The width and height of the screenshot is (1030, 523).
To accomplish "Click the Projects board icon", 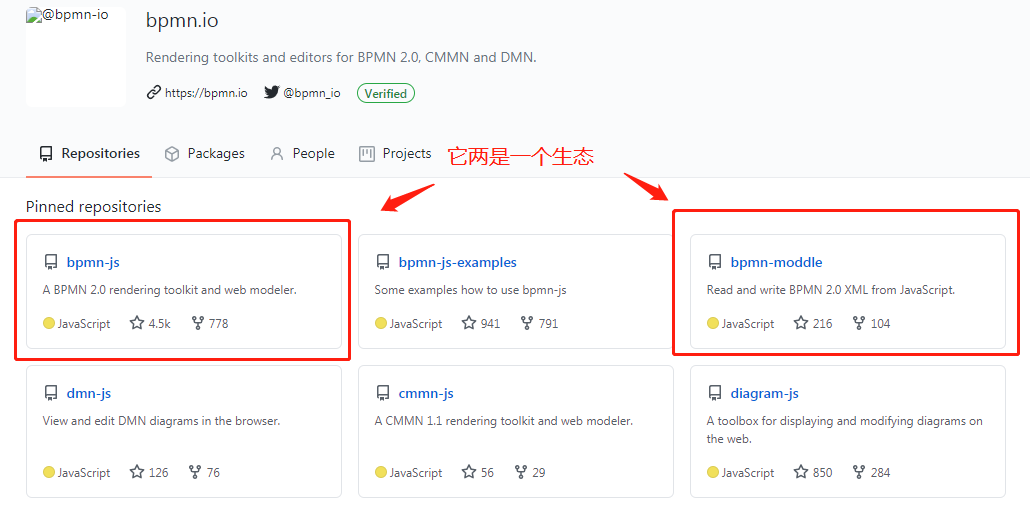I will pos(367,154).
